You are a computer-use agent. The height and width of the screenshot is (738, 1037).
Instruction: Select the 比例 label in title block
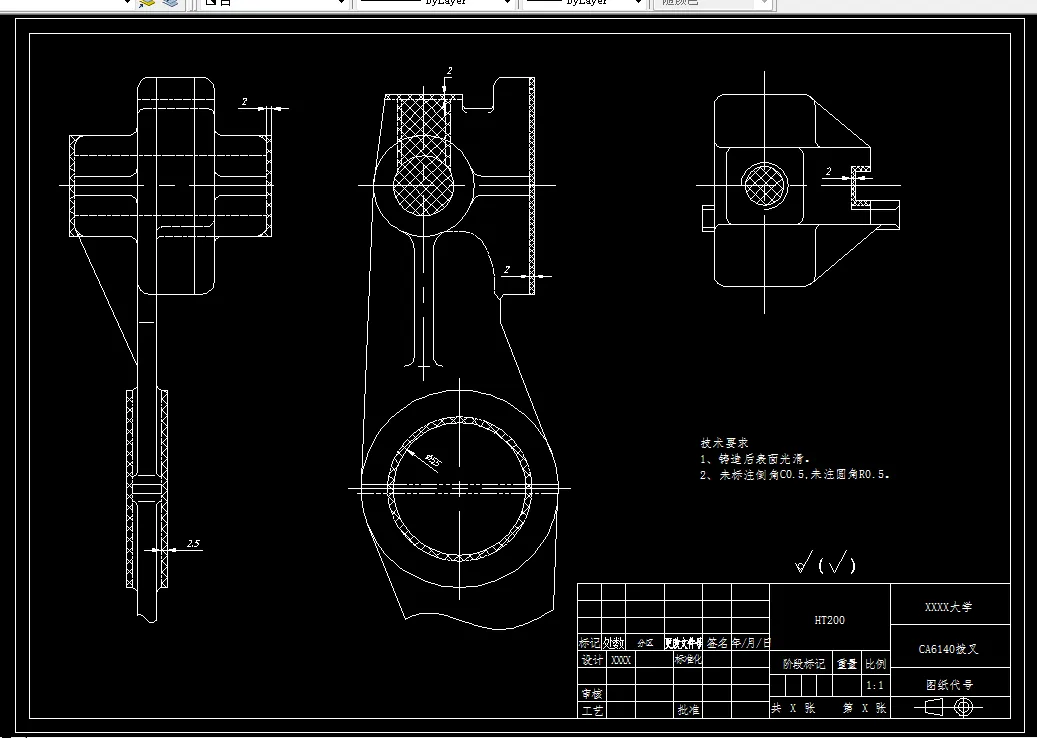(x=876, y=663)
